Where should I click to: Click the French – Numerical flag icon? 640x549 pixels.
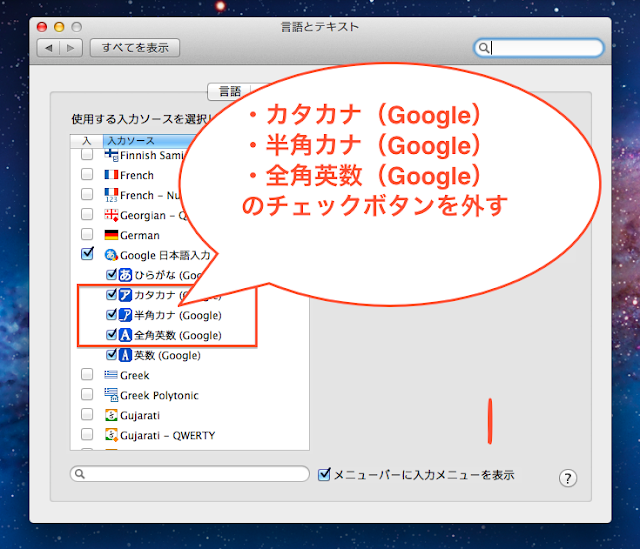111,195
